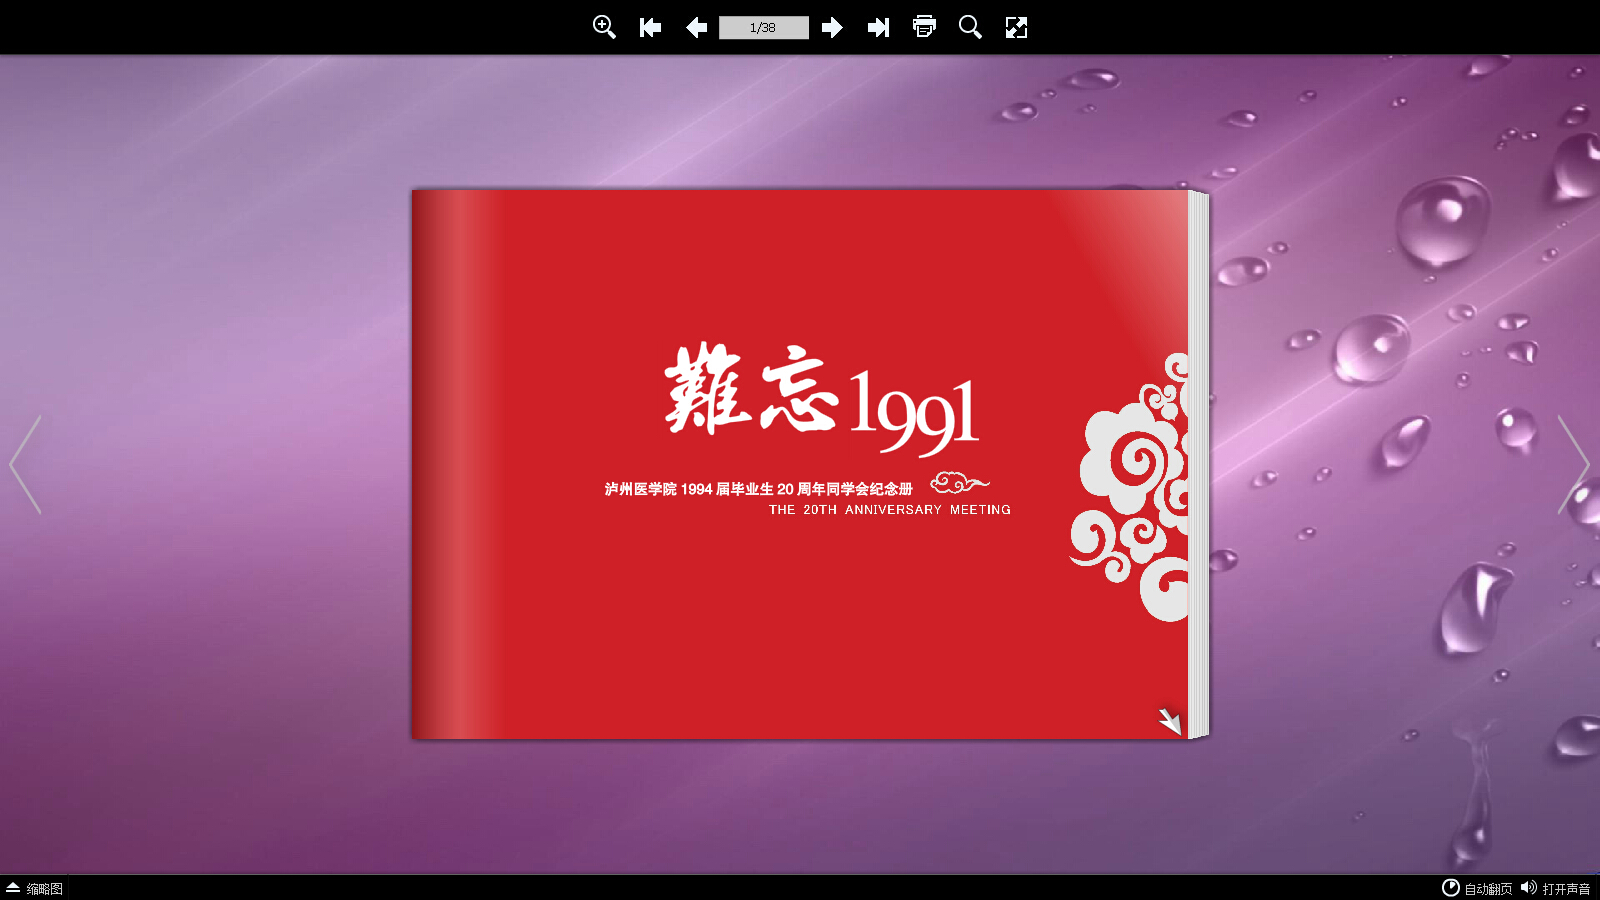Screen dimensions: 1600x900
Task: Click the page number field showing 1/38
Action: 764,28
